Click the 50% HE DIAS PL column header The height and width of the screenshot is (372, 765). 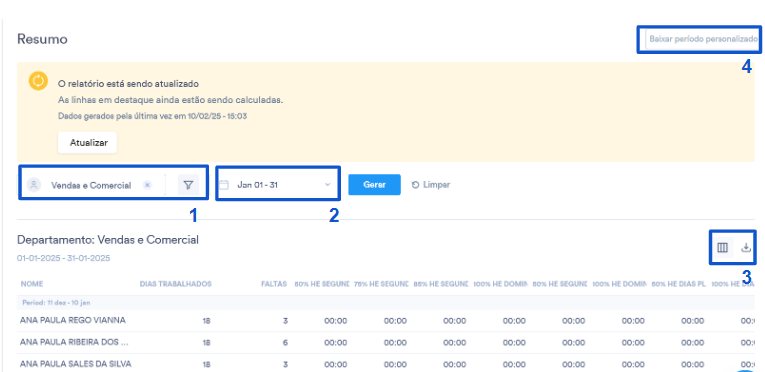pyautogui.click(x=679, y=284)
